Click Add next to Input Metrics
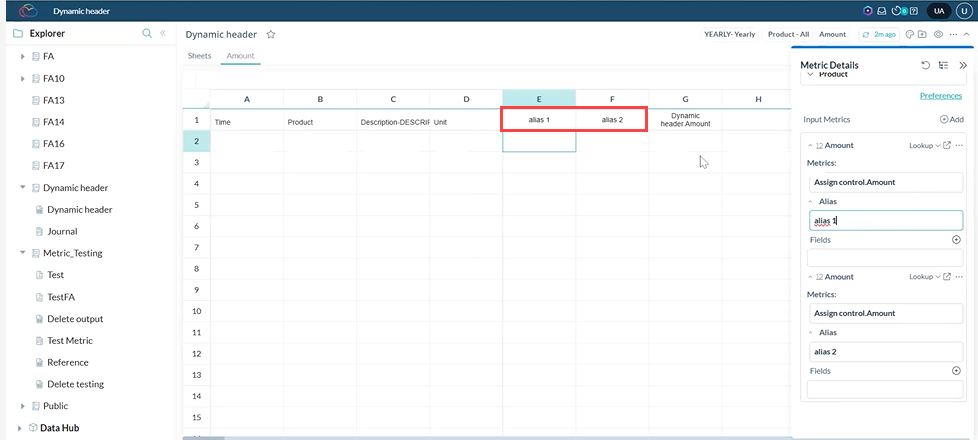Viewport: 978px width, 440px height. point(950,119)
